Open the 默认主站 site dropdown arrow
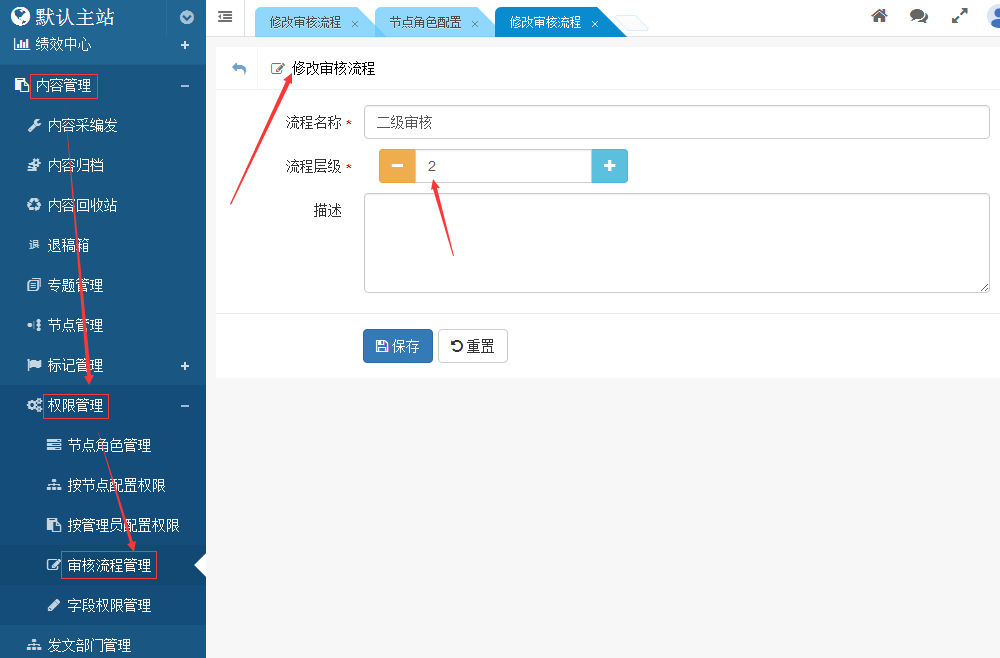Image resolution: width=1000 pixels, height=658 pixels. (x=186, y=17)
